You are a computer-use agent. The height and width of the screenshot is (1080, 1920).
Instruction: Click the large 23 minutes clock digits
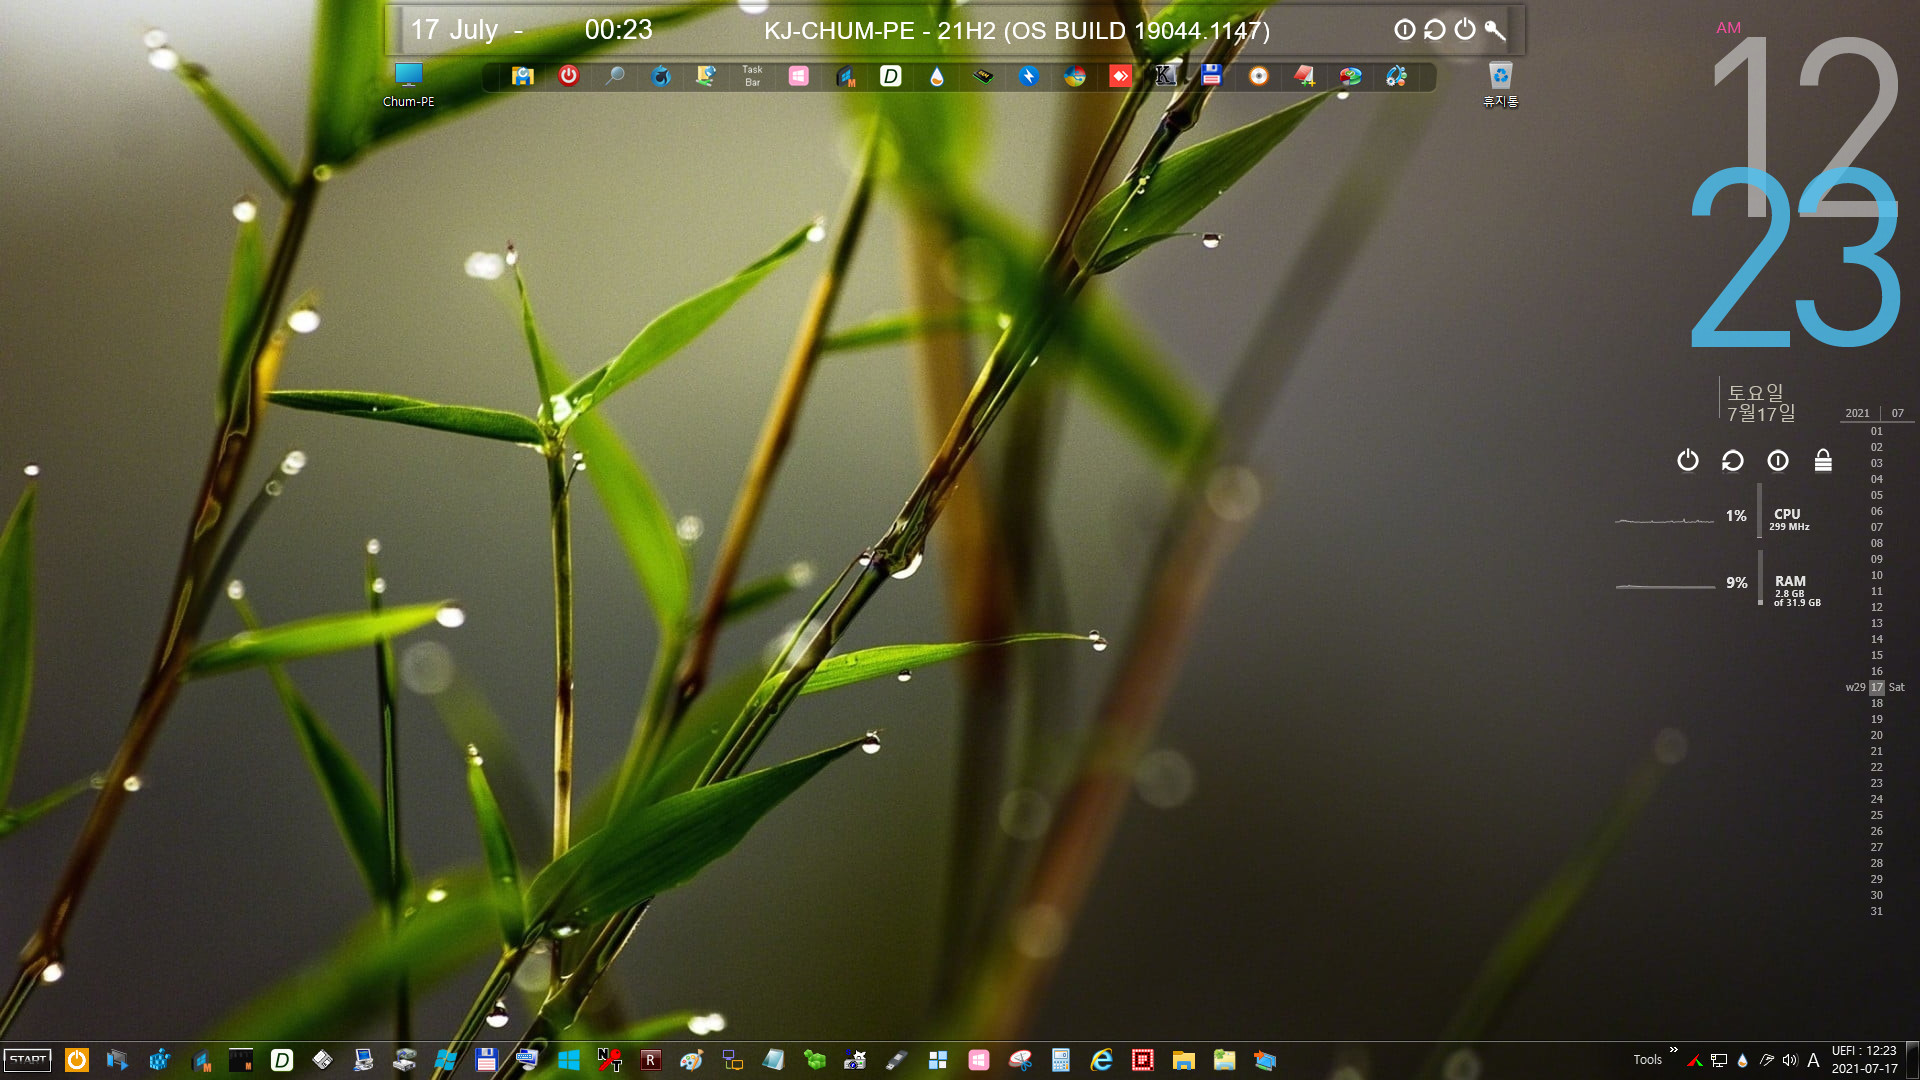1795,258
